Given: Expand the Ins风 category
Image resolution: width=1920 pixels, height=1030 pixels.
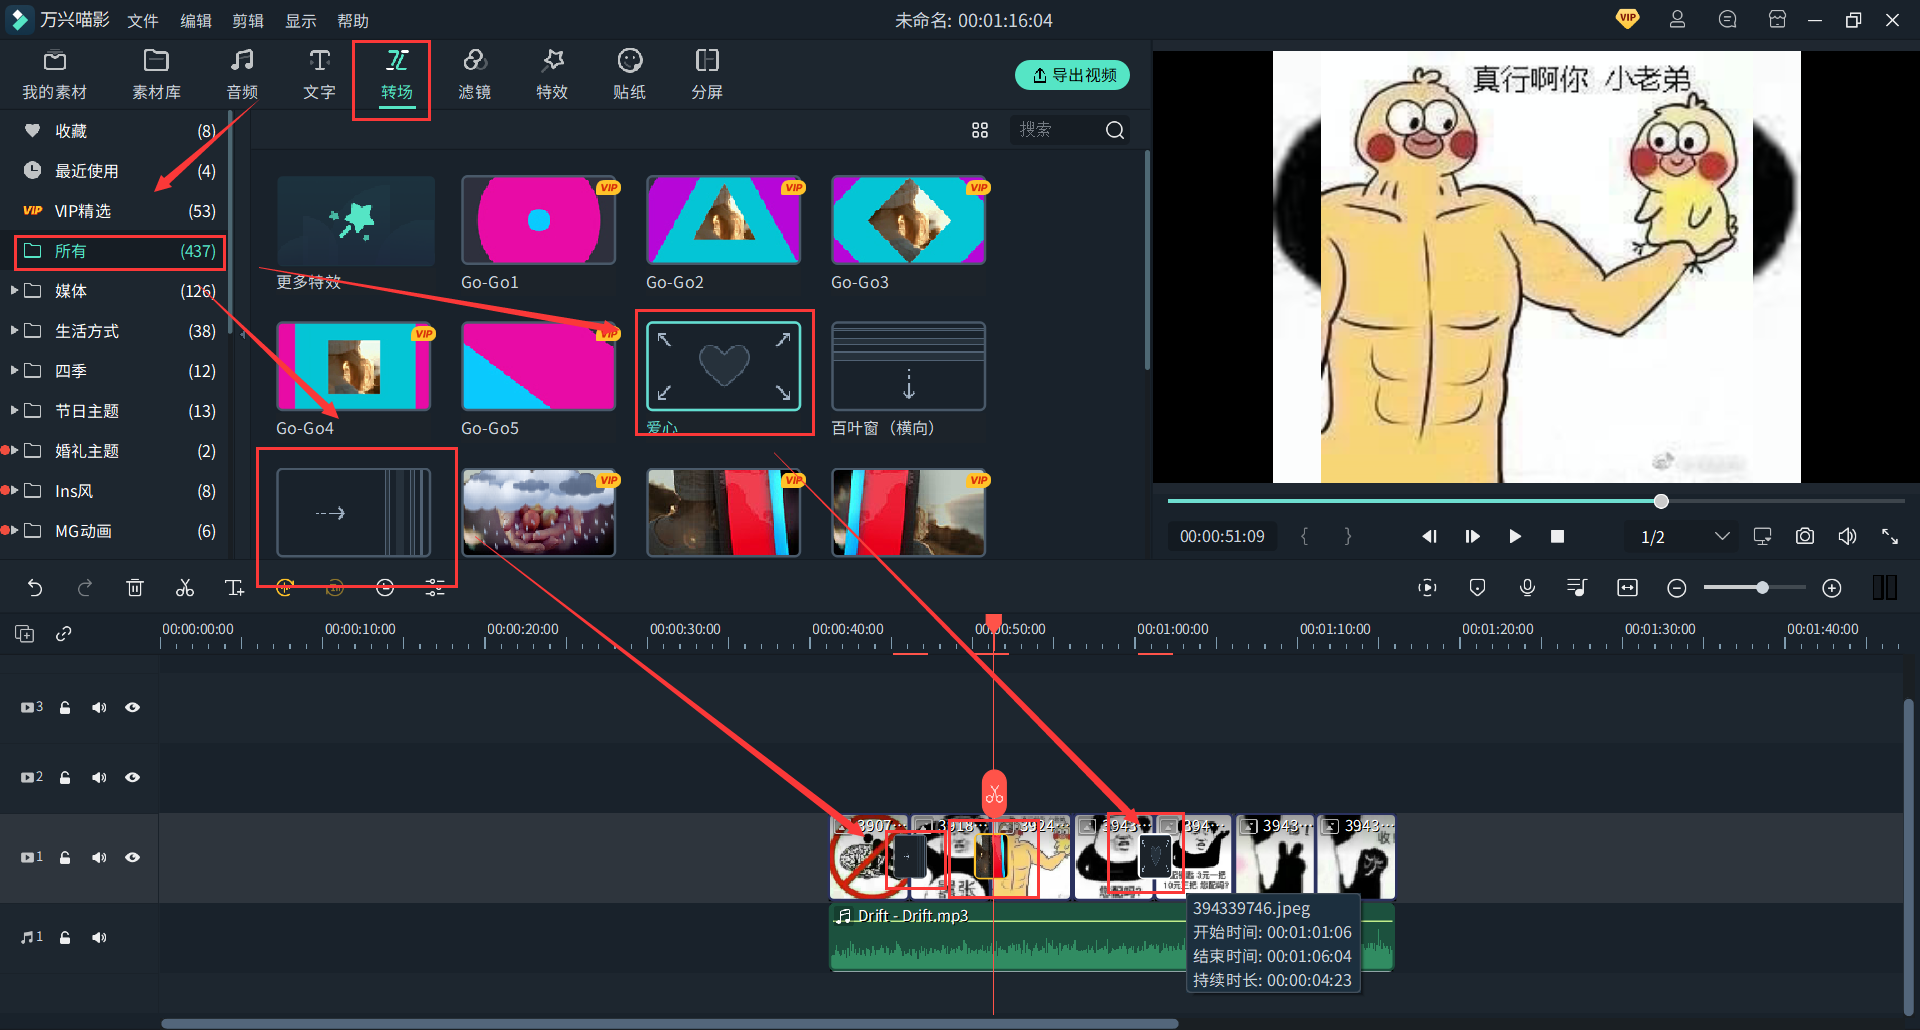Looking at the screenshot, I should pyautogui.click(x=14, y=490).
